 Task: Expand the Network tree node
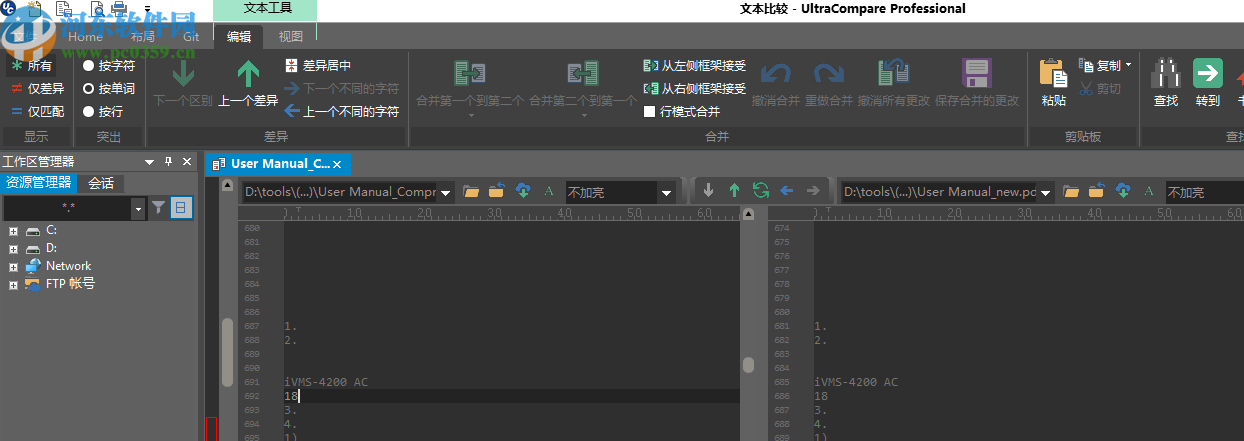(x=14, y=266)
